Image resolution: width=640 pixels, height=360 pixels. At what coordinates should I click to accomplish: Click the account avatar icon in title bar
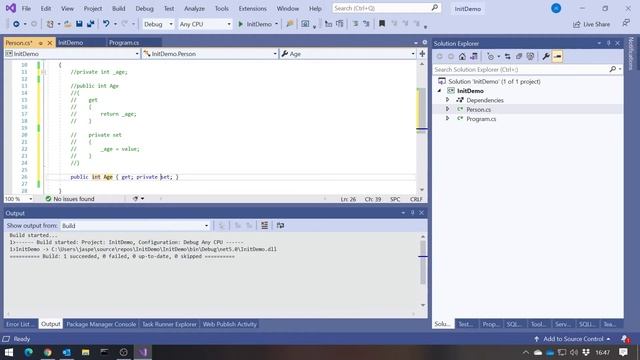556,8
